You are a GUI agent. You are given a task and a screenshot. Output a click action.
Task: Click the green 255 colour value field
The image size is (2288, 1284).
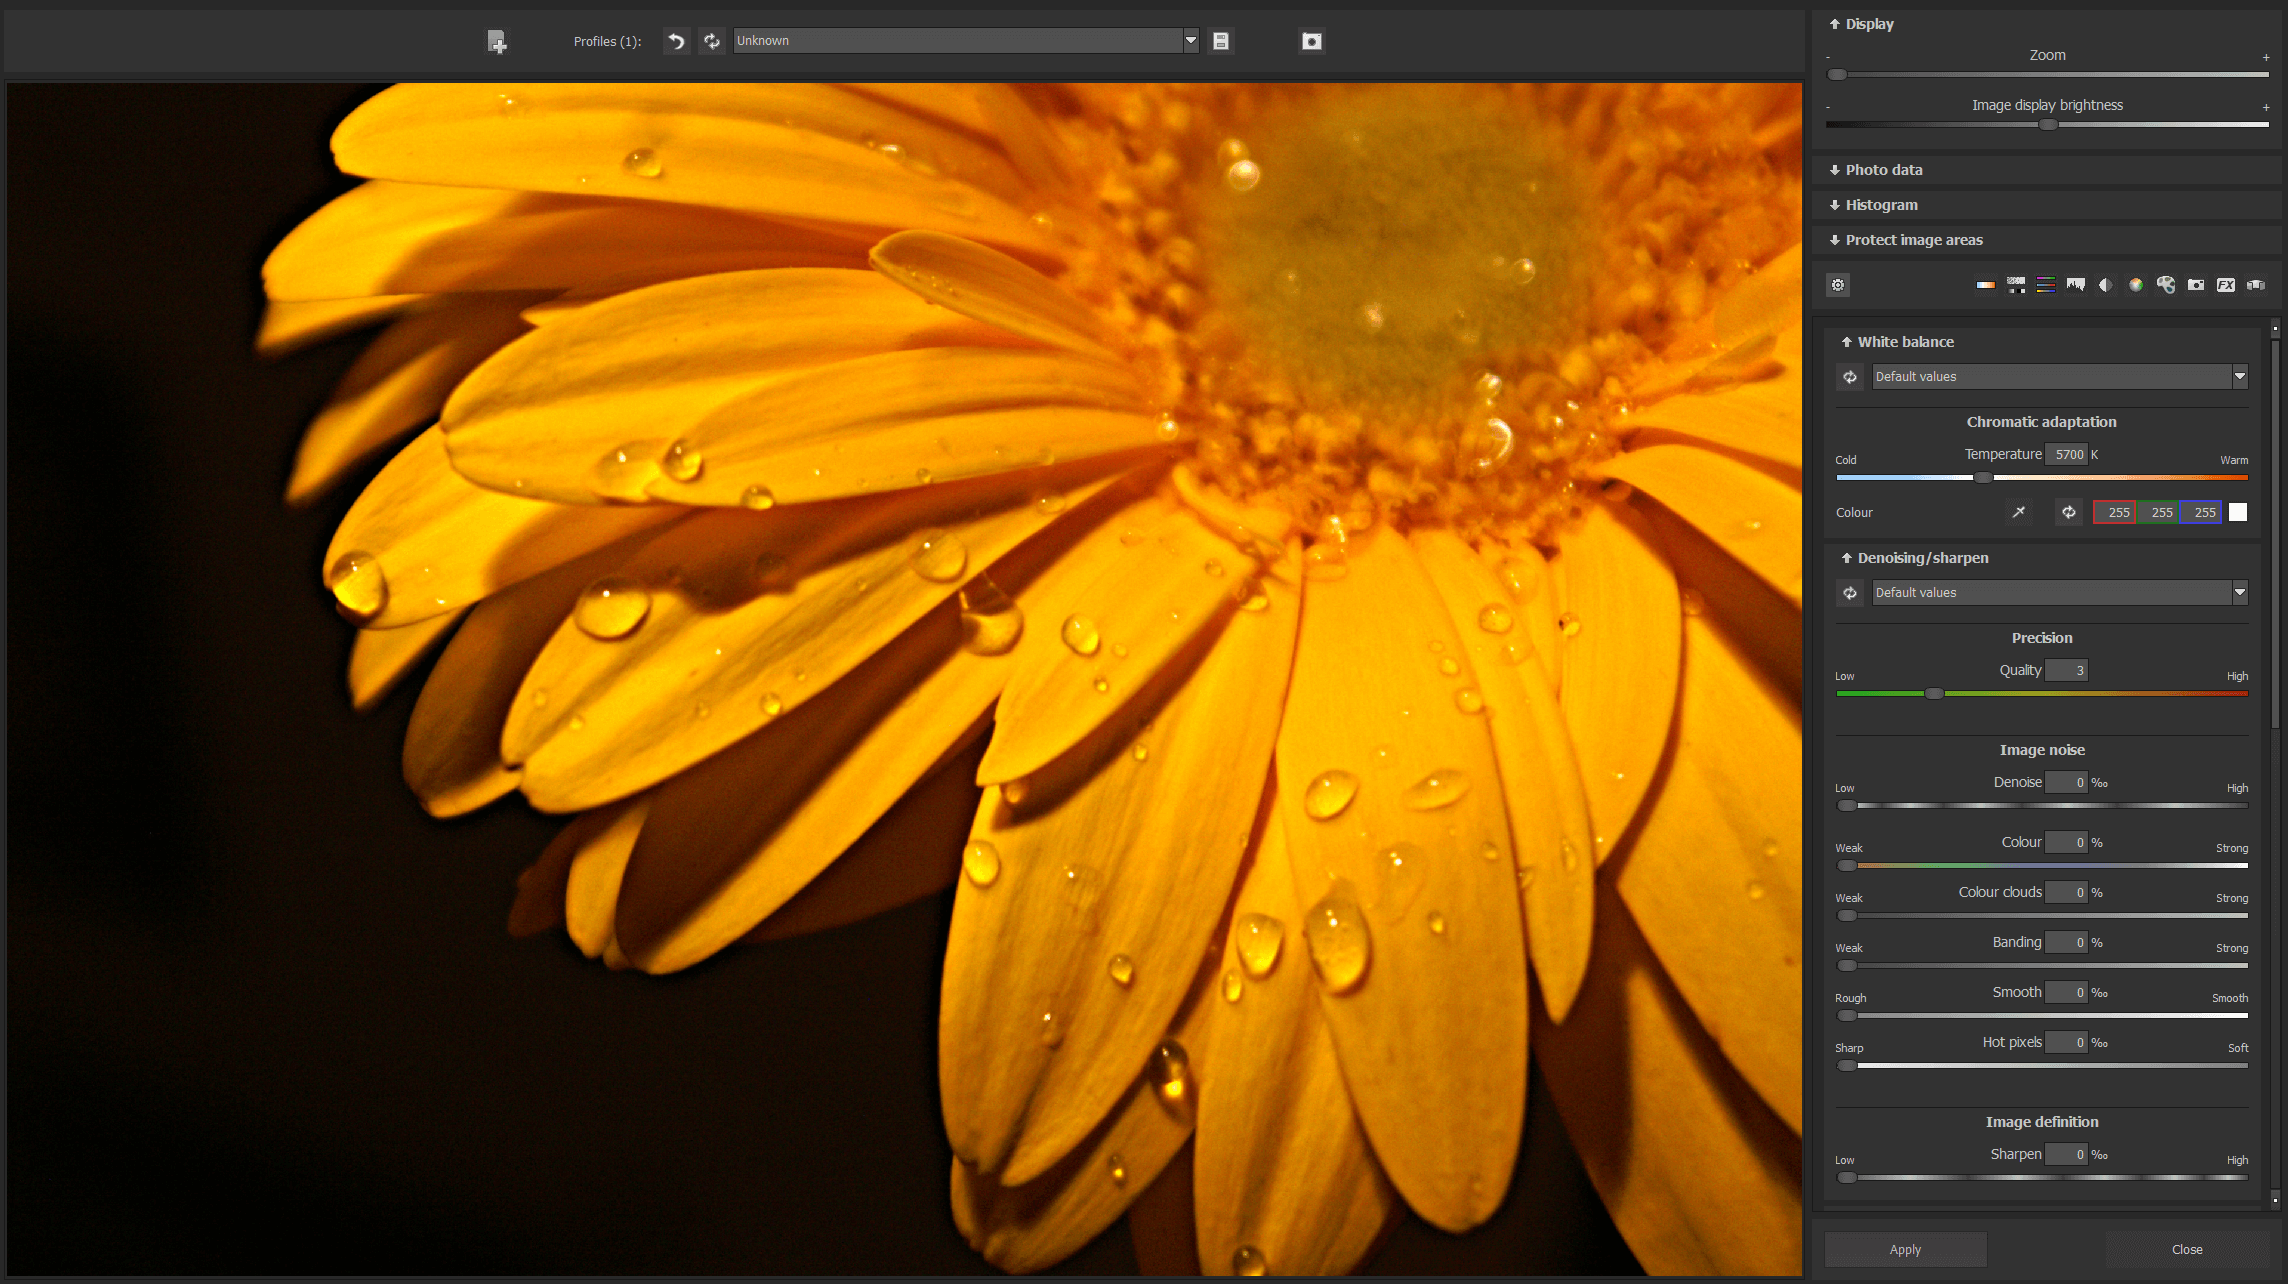[x=2157, y=512]
